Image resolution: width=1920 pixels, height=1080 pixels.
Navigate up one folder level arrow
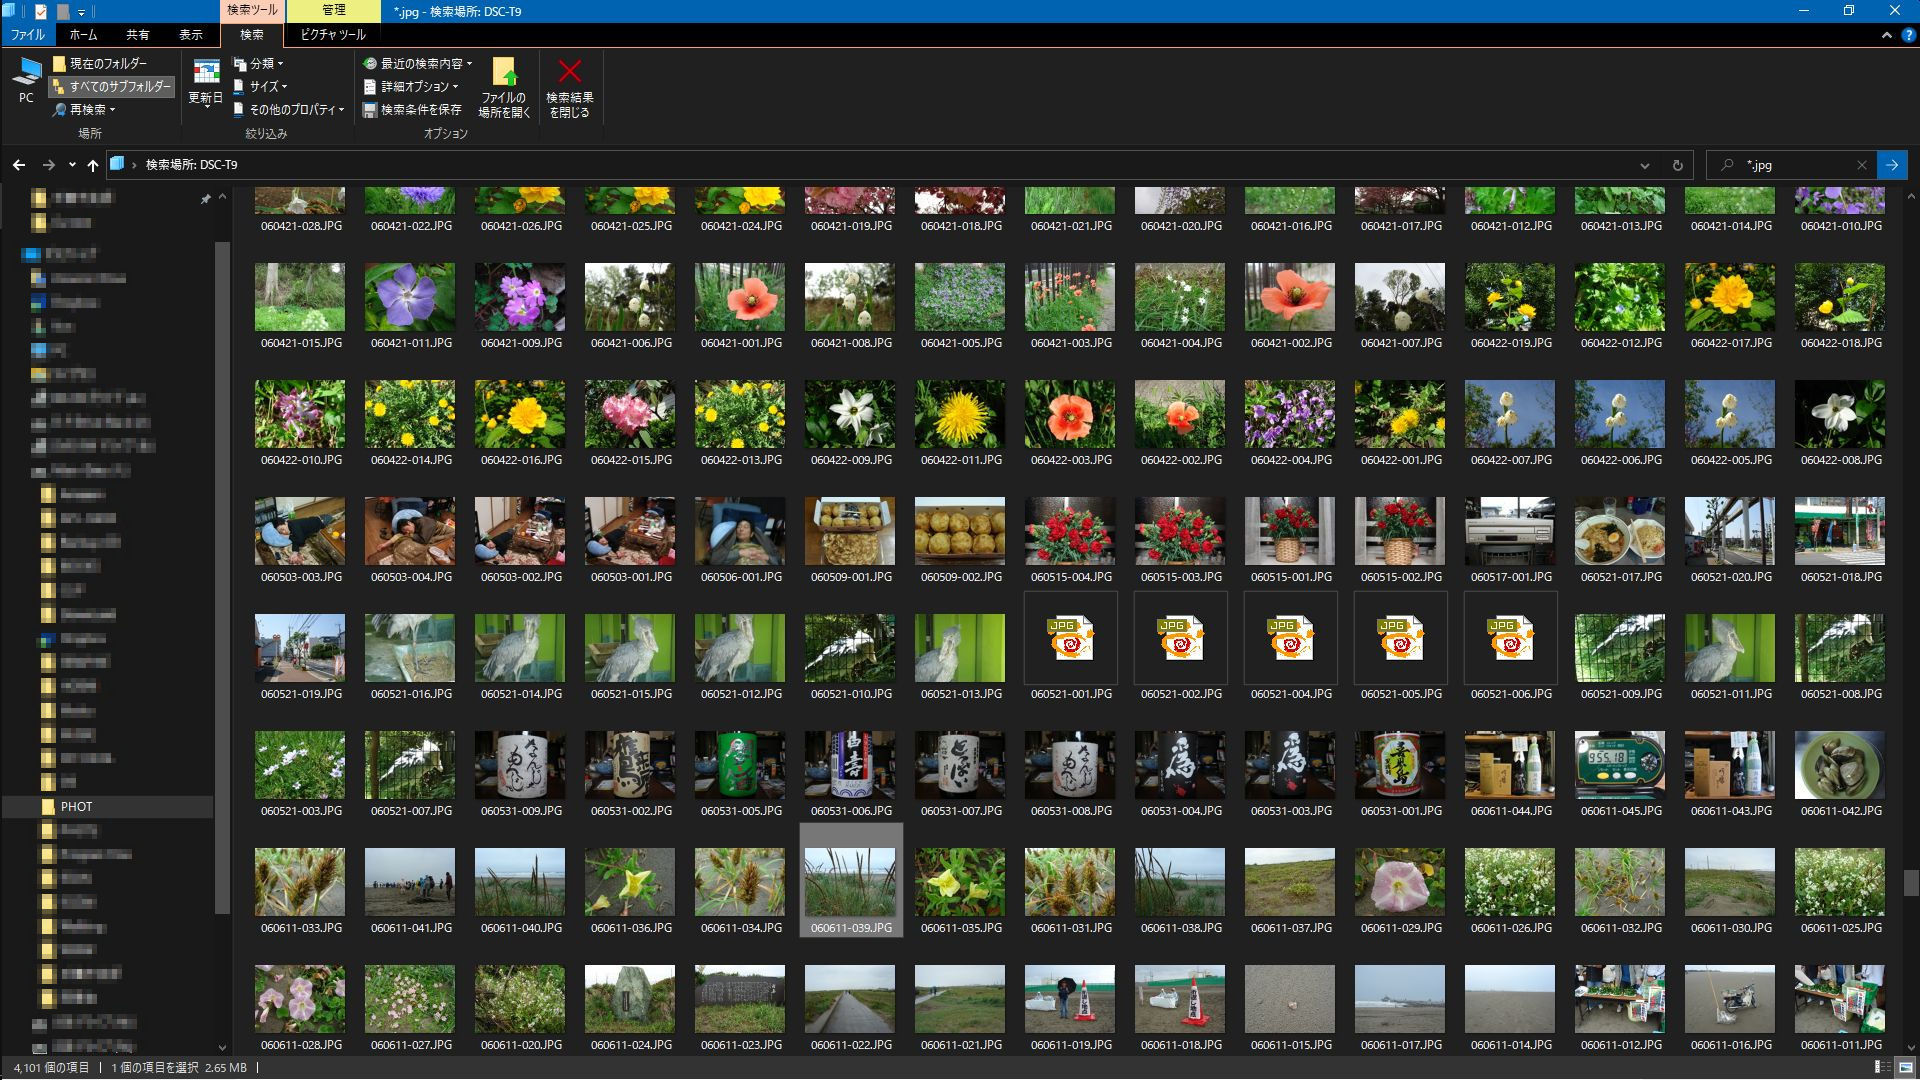pos(93,165)
